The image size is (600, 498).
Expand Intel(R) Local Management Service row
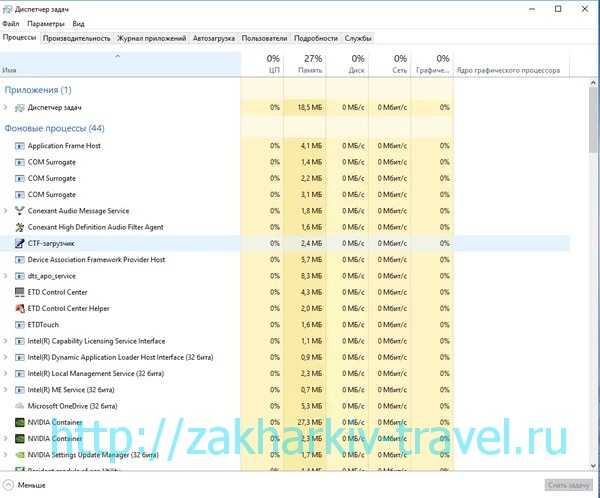pos(5,374)
